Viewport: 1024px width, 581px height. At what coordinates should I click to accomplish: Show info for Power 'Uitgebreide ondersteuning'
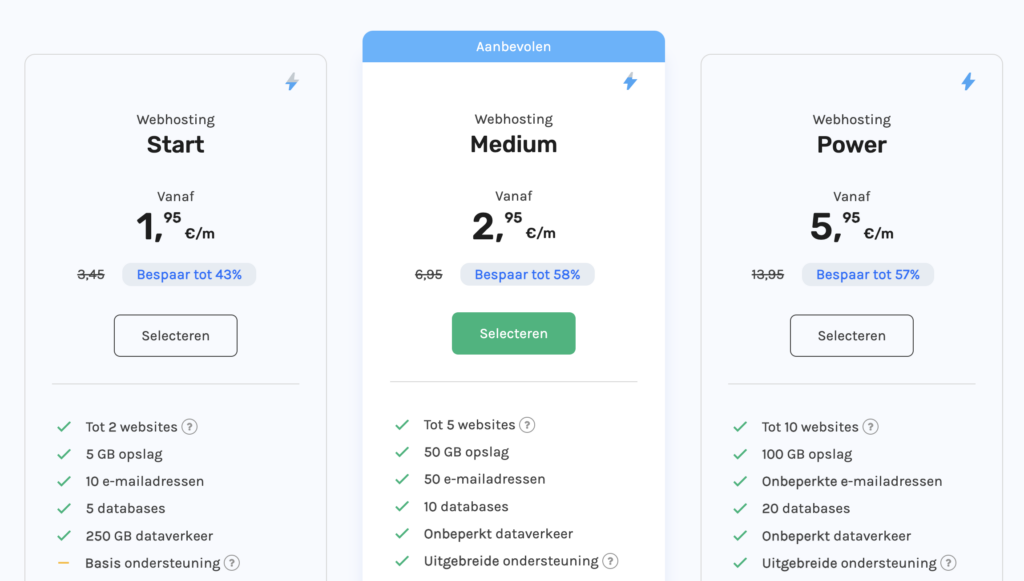(x=948, y=563)
